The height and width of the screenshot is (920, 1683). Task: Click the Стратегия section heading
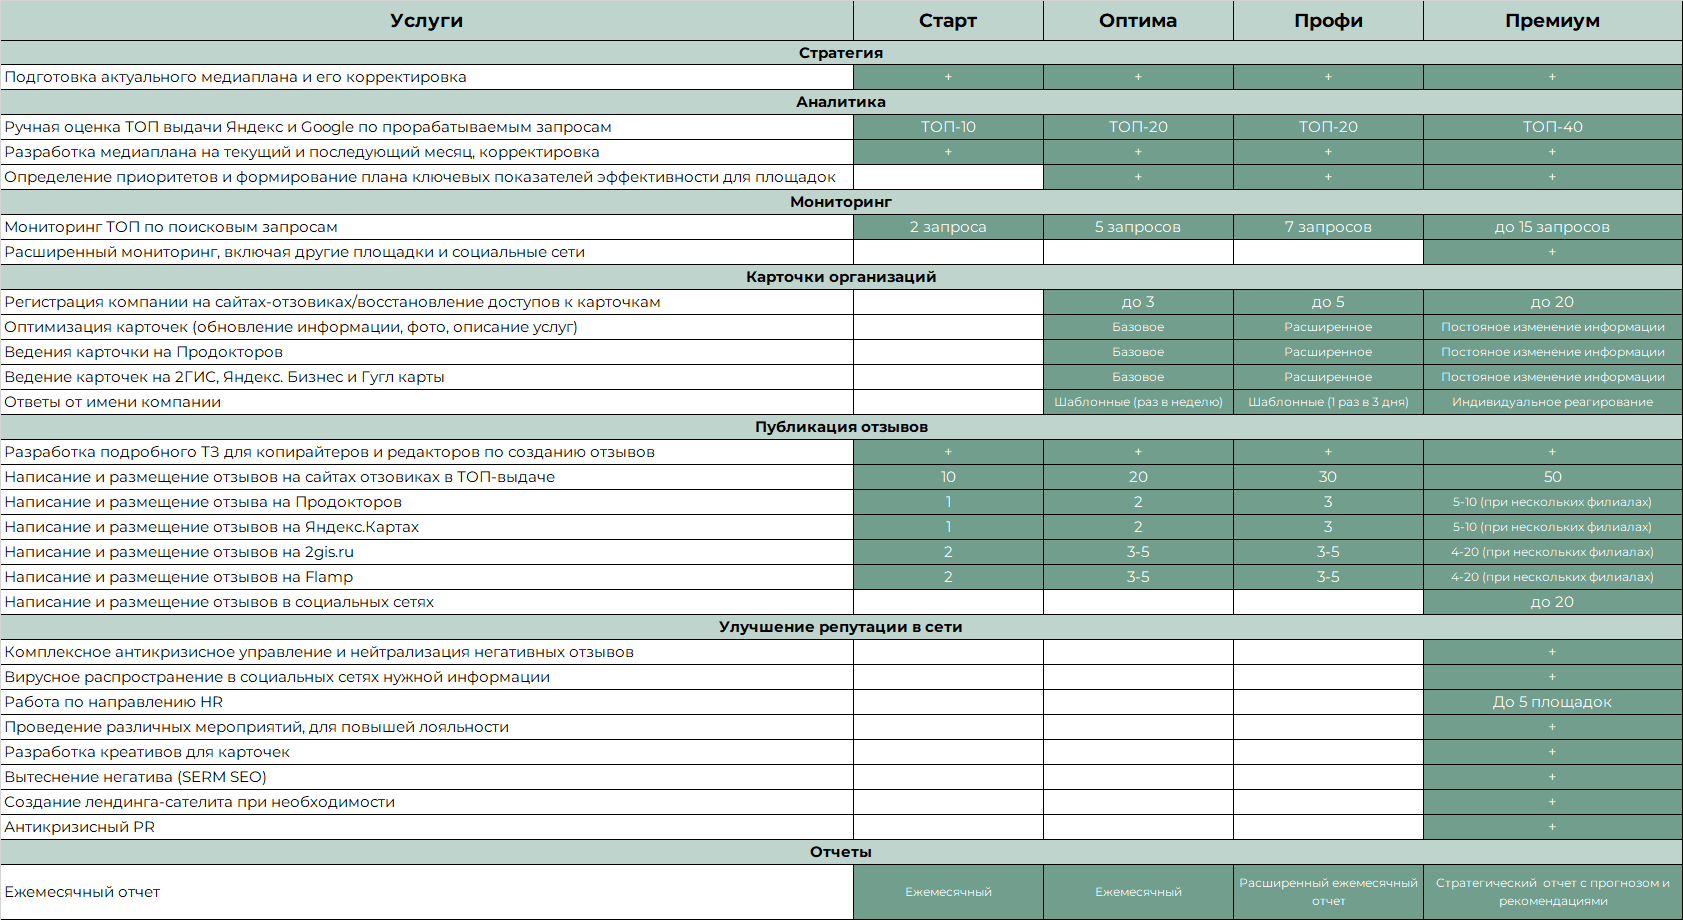[840, 53]
